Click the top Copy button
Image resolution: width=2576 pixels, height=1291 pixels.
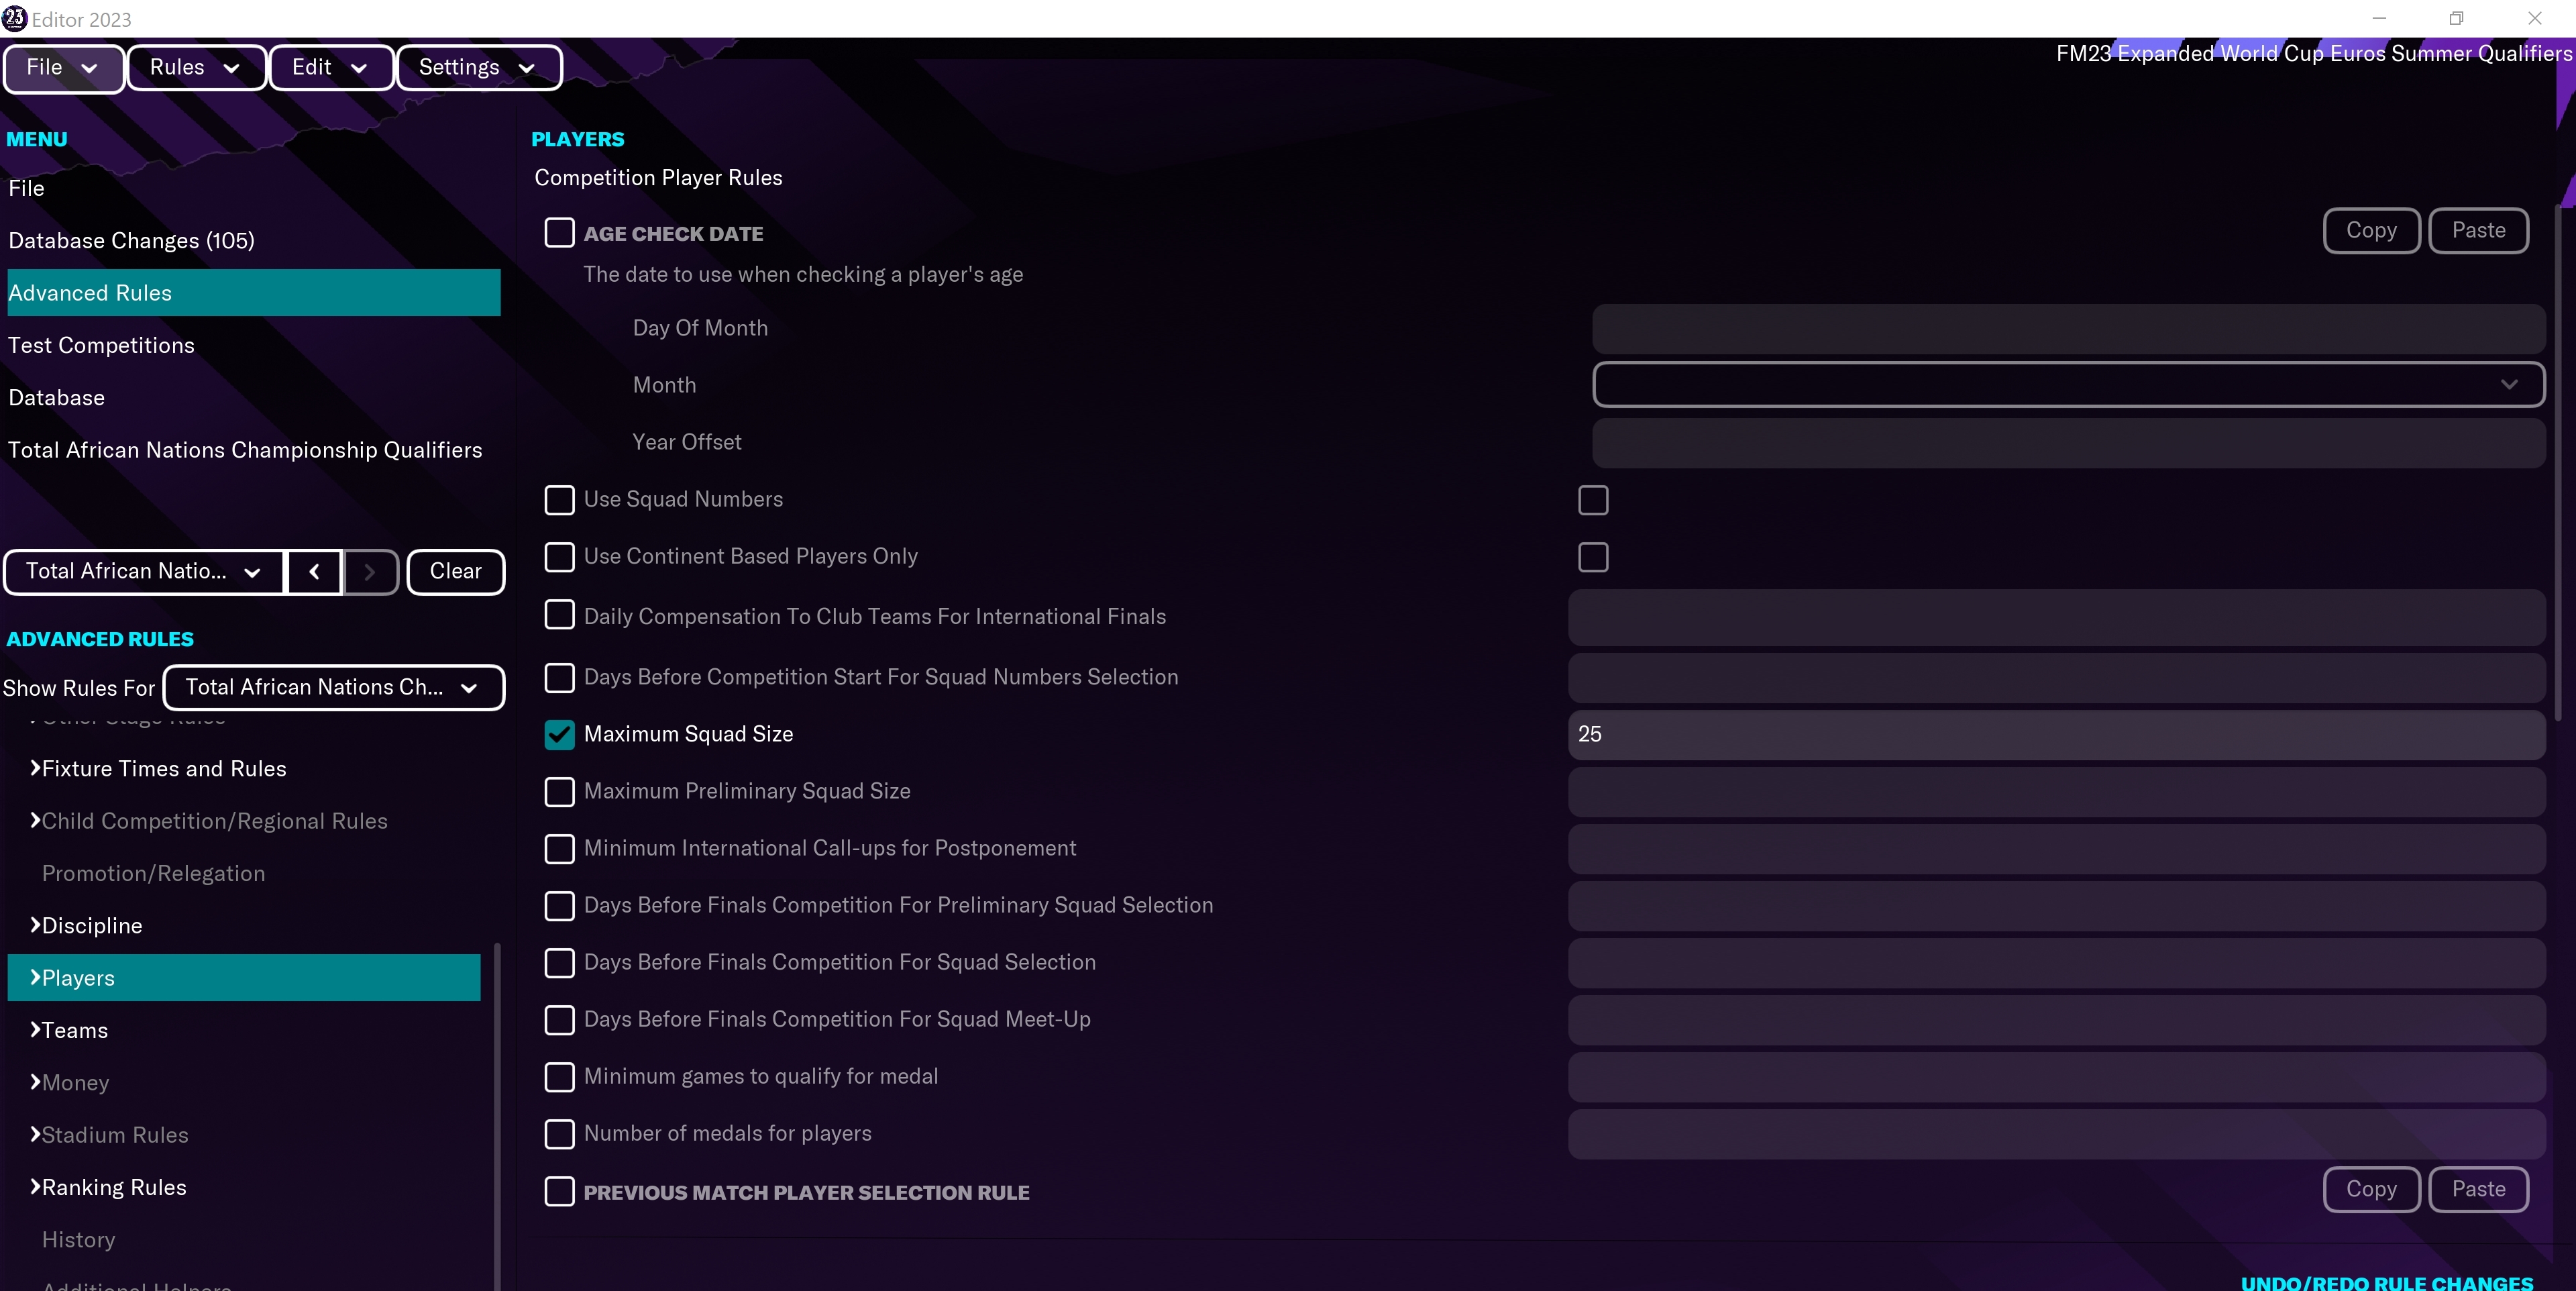coord(2370,230)
